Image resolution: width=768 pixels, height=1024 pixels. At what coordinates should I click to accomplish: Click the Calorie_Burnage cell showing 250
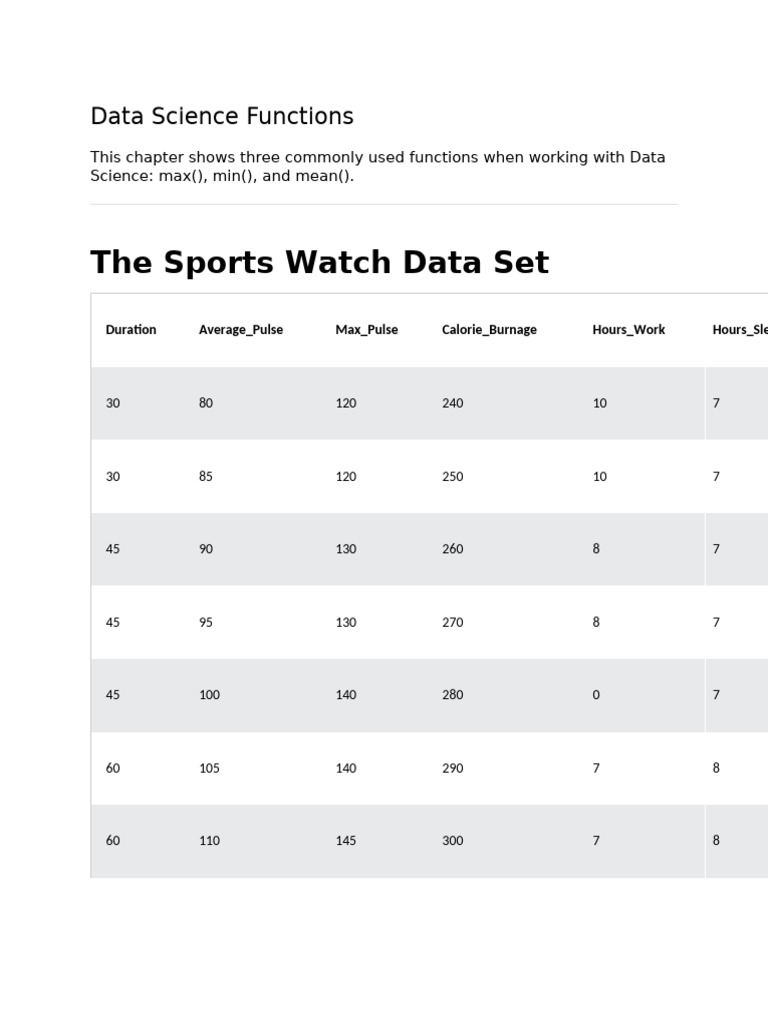(453, 477)
